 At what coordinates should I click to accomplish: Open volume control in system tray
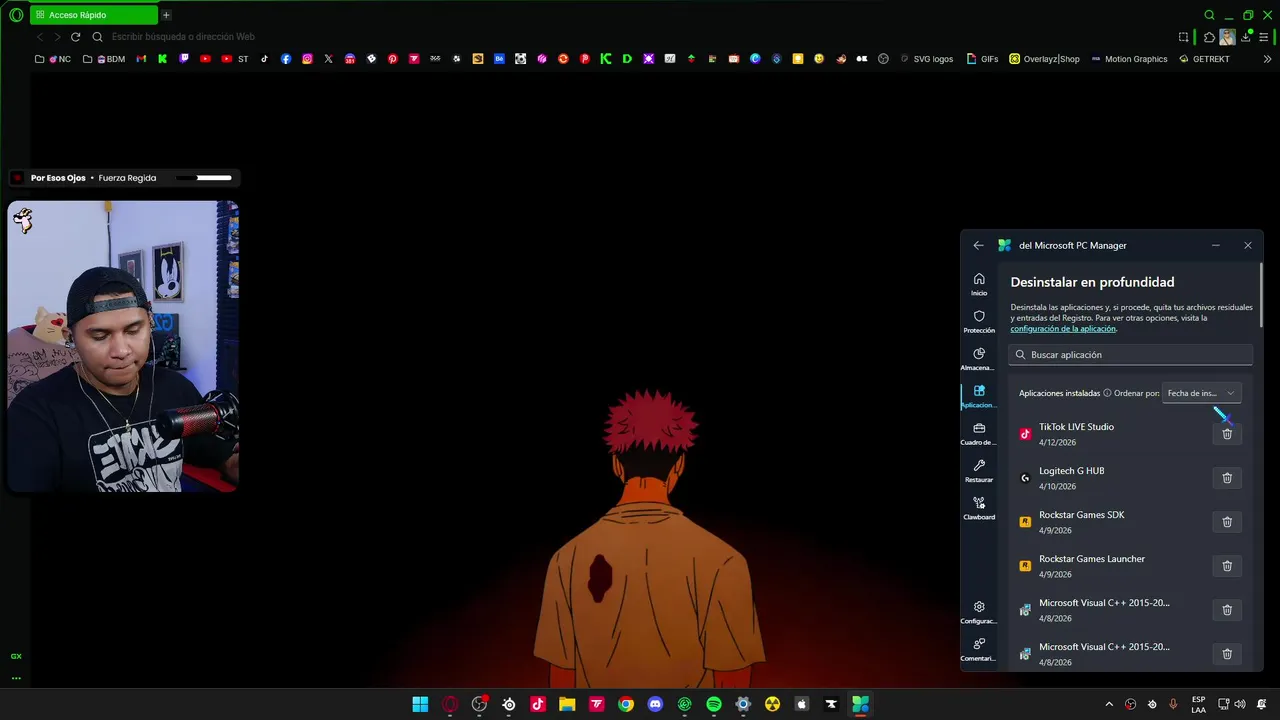1239,704
